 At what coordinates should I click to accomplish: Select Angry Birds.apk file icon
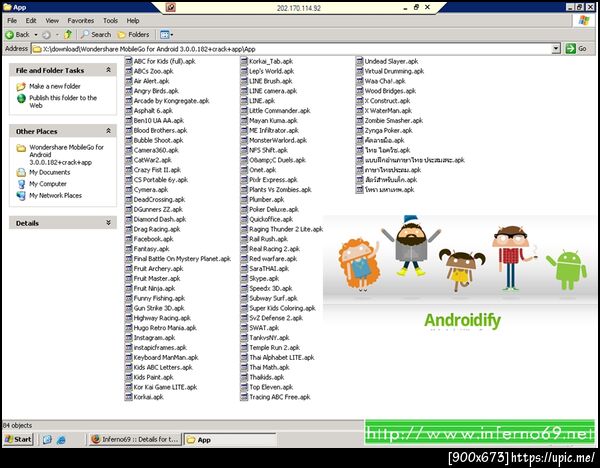click(x=129, y=91)
